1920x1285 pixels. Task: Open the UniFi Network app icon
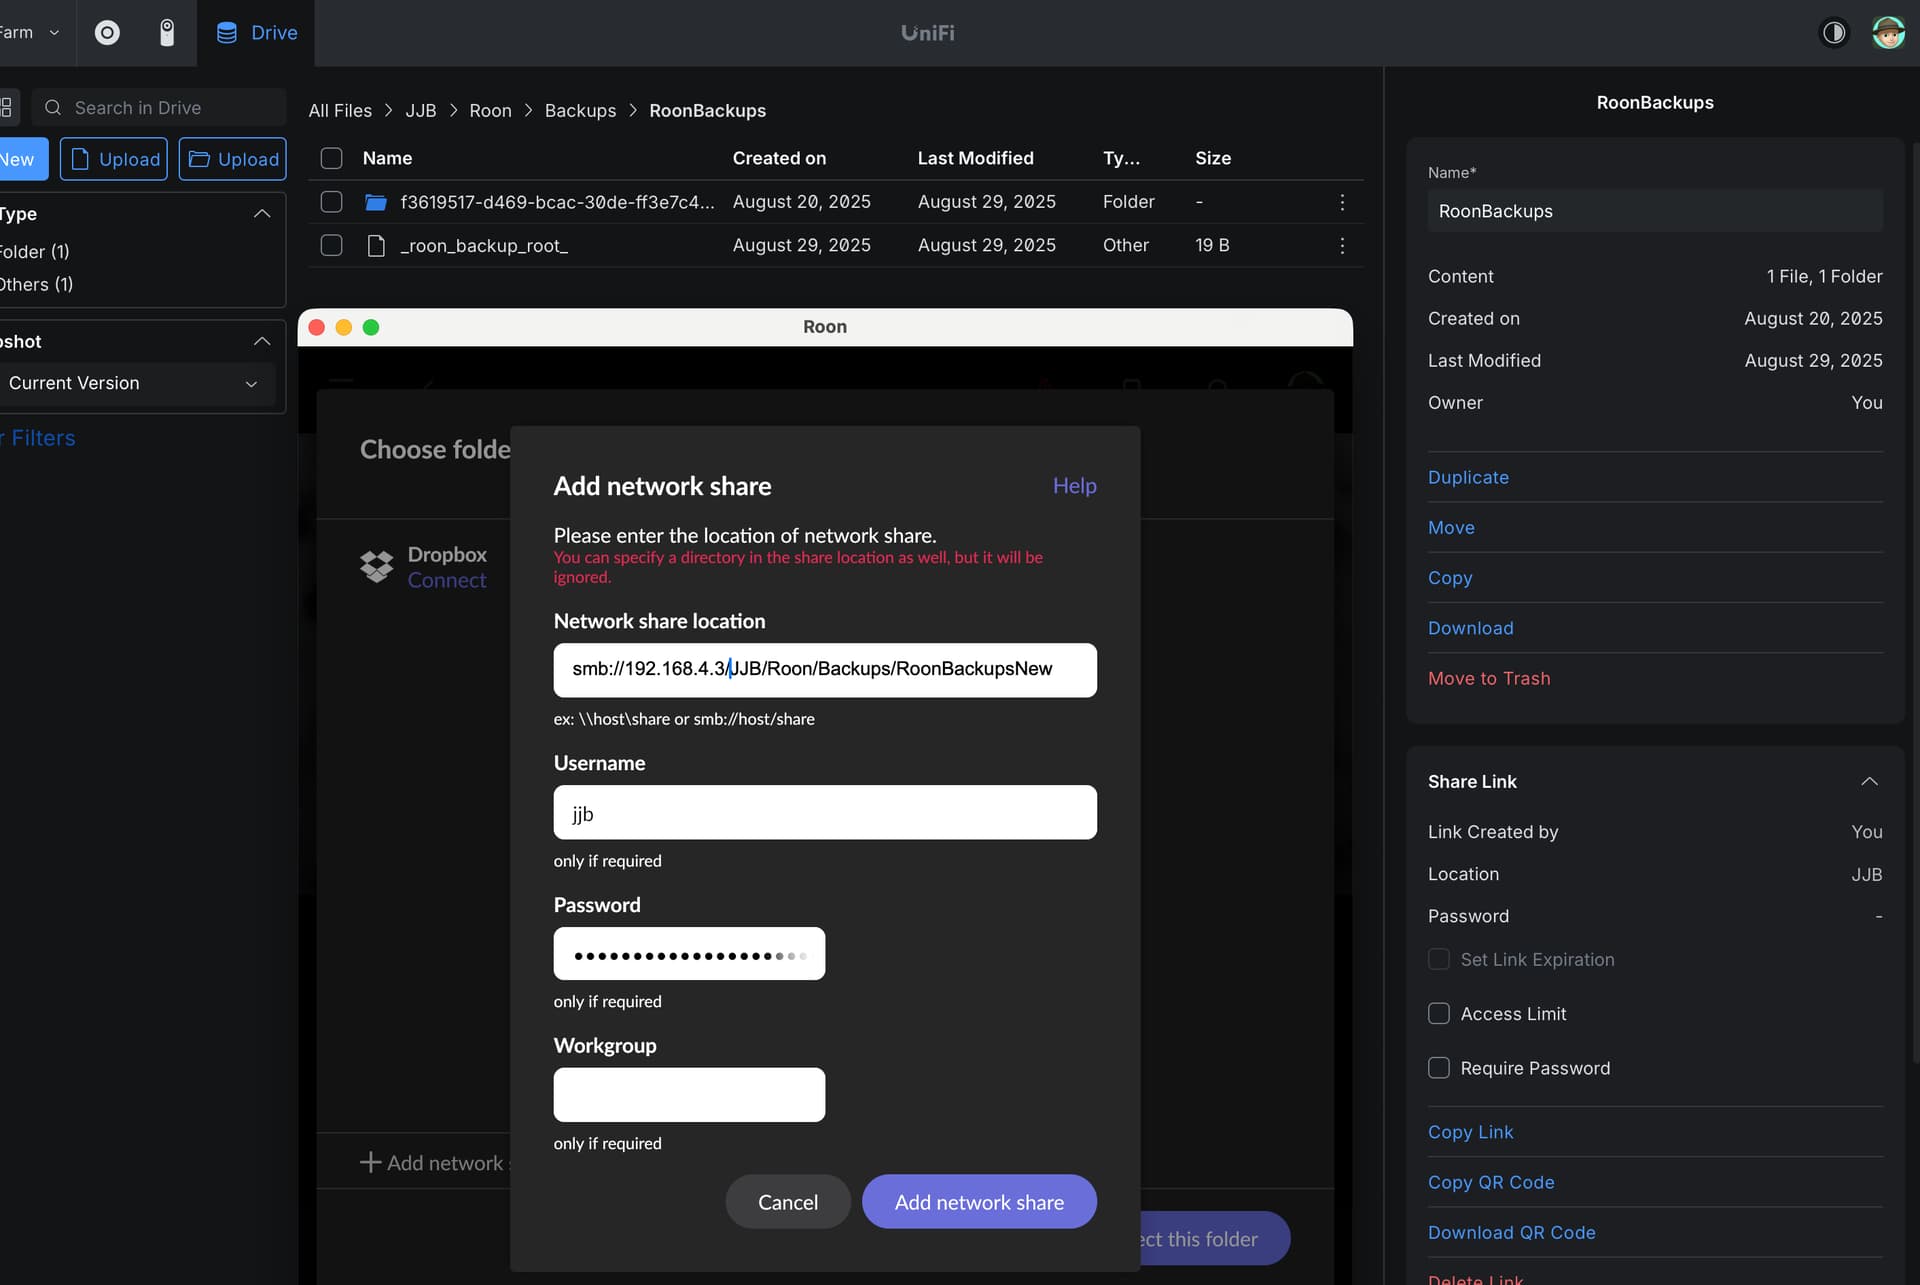[x=107, y=33]
